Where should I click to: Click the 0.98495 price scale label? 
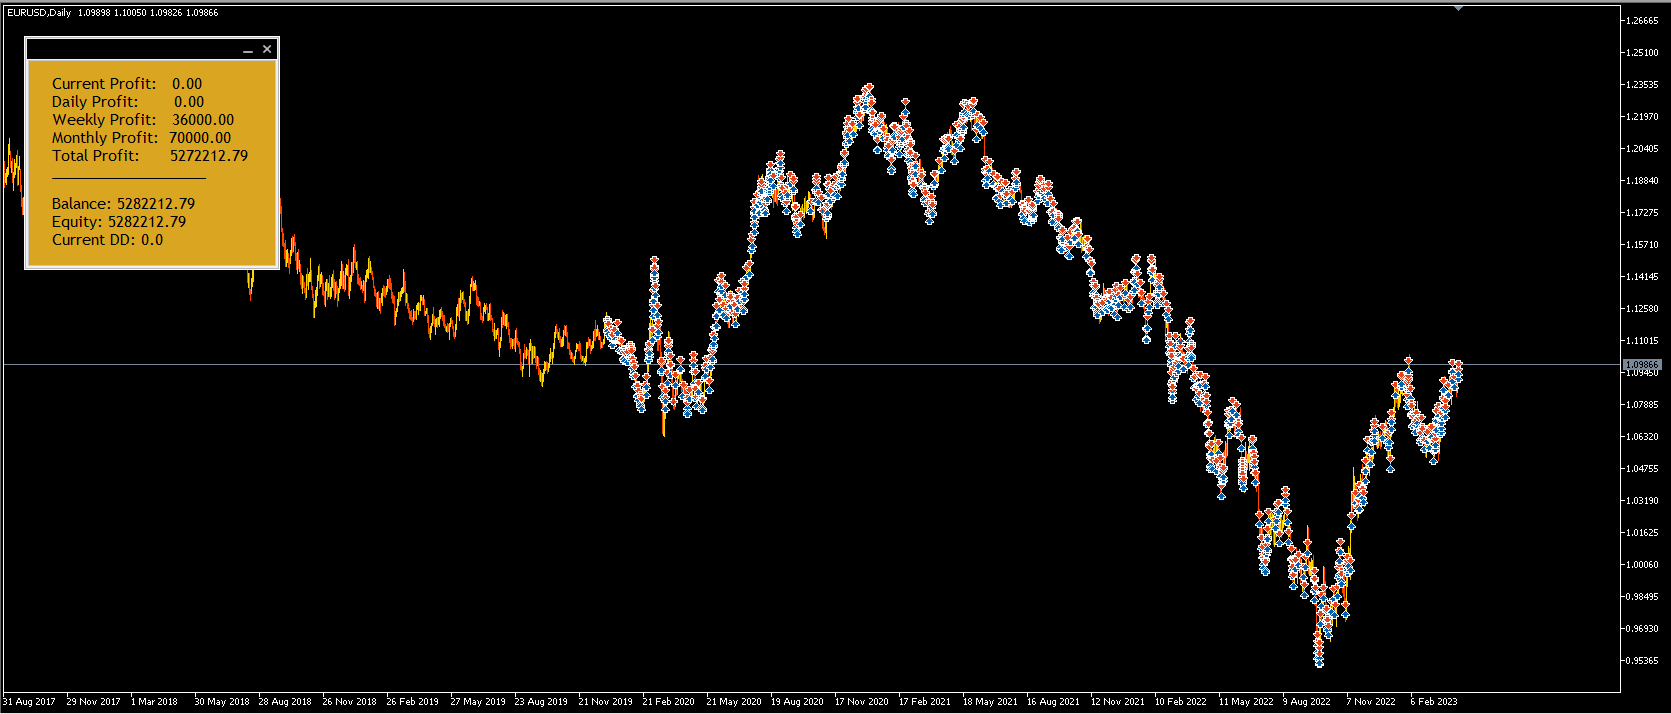pyautogui.click(x=1642, y=597)
